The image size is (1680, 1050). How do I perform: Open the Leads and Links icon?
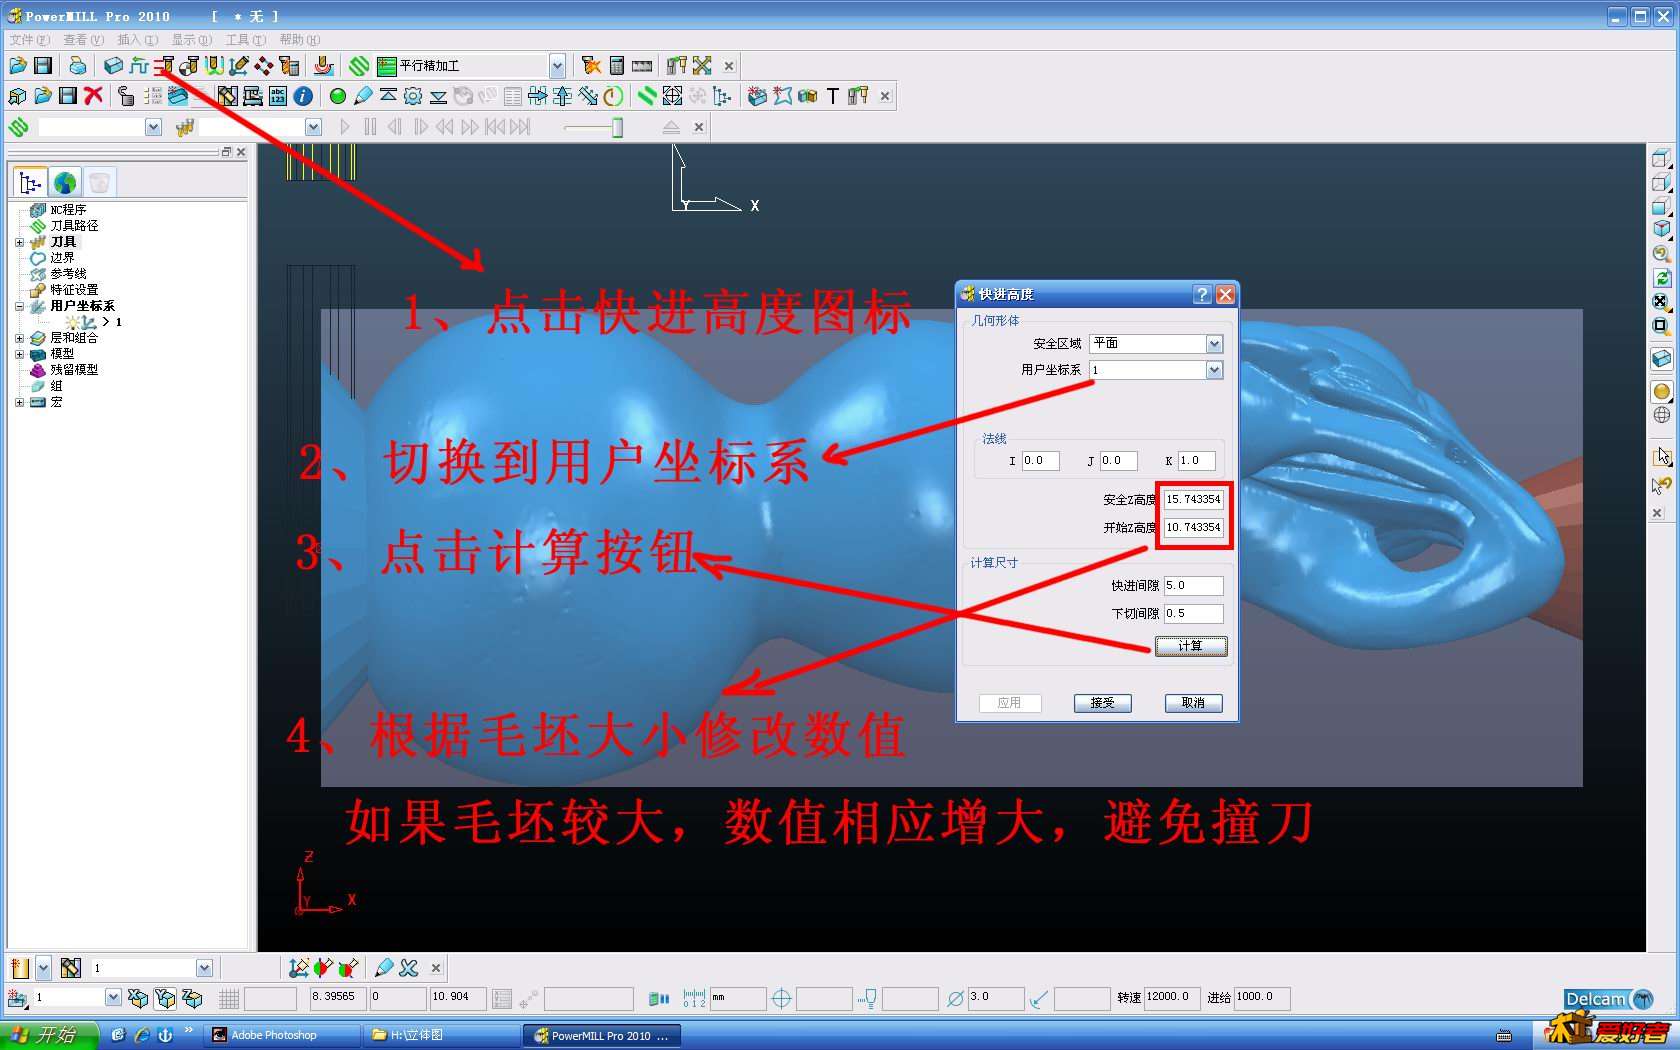214,66
